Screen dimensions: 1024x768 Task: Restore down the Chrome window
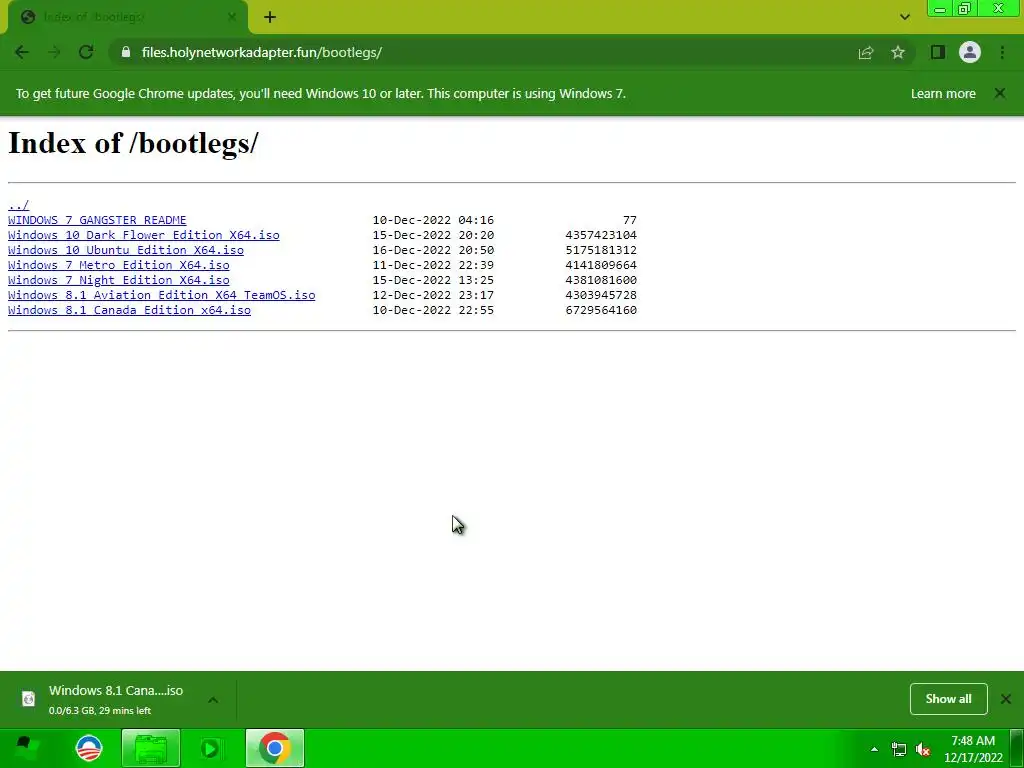pyautogui.click(x=965, y=9)
